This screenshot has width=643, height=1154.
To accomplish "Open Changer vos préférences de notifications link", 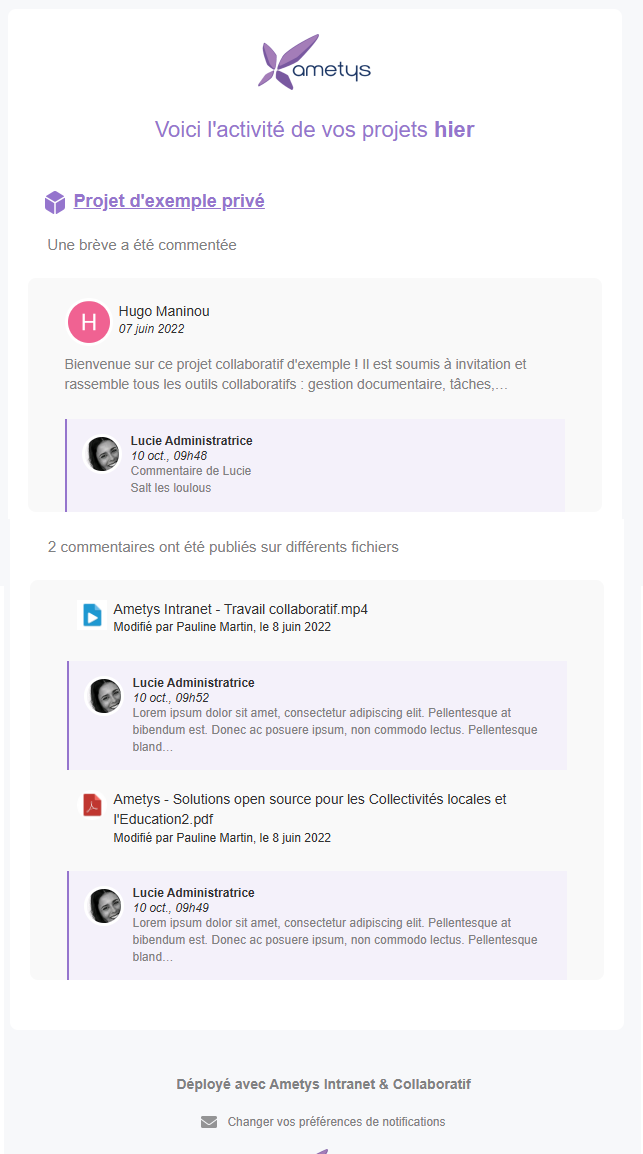I will 336,1122.
